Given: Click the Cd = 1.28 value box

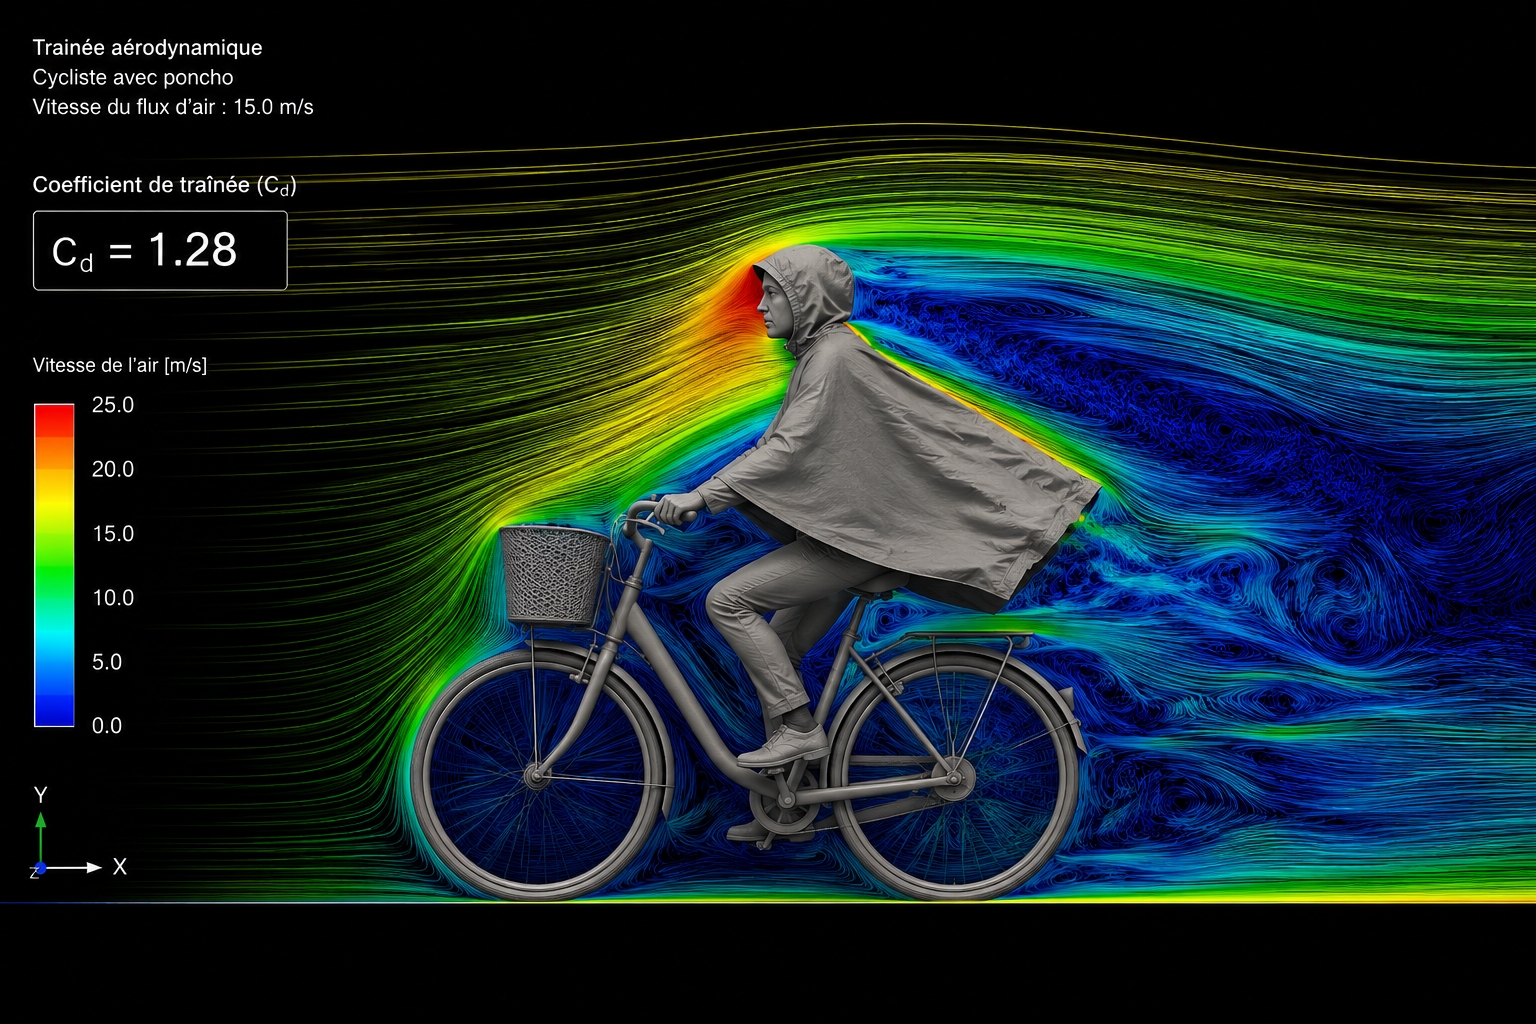Looking at the screenshot, I should (x=160, y=250).
